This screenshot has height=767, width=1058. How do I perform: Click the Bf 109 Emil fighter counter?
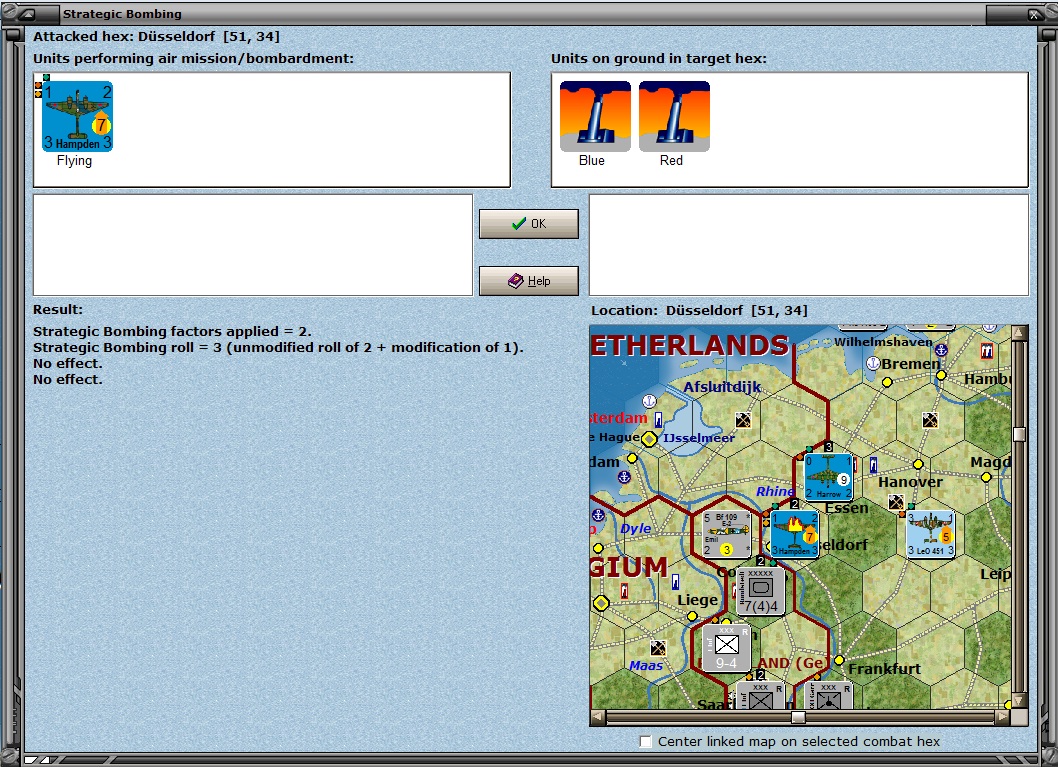tap(727, 534)
